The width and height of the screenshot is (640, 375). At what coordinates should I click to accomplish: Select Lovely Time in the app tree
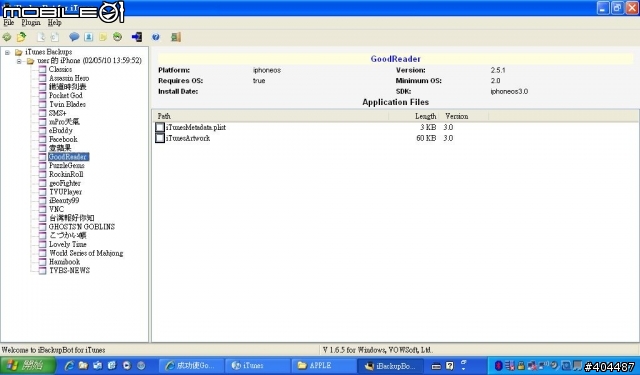[x=68, y=244]
